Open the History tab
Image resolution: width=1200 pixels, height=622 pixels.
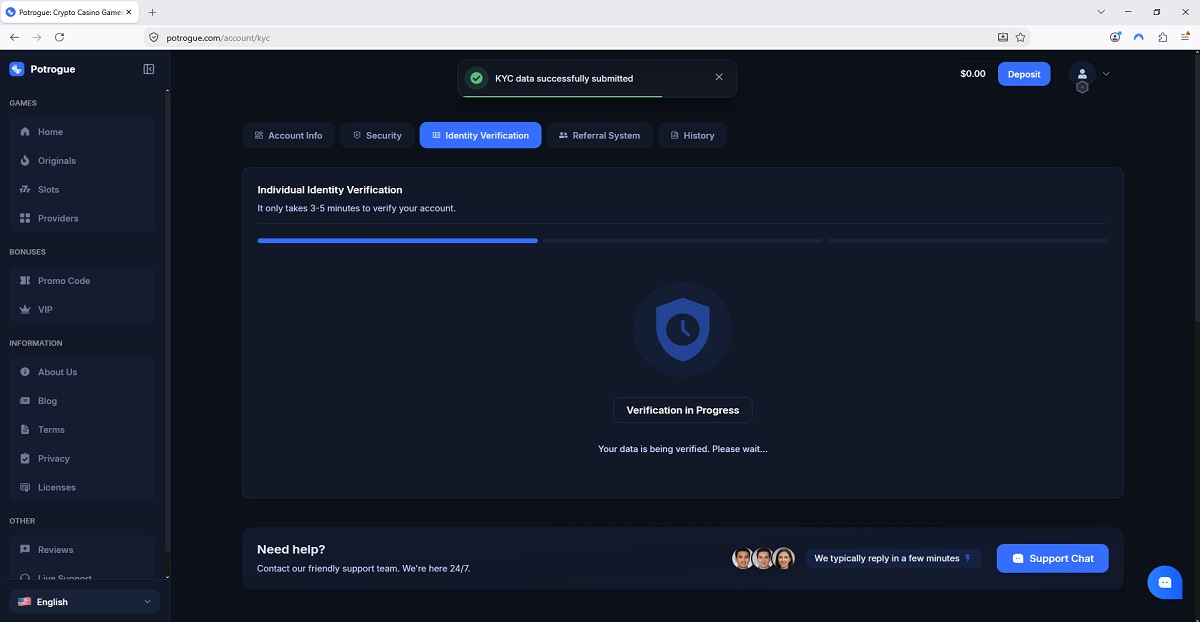click(x=692, y=135)
